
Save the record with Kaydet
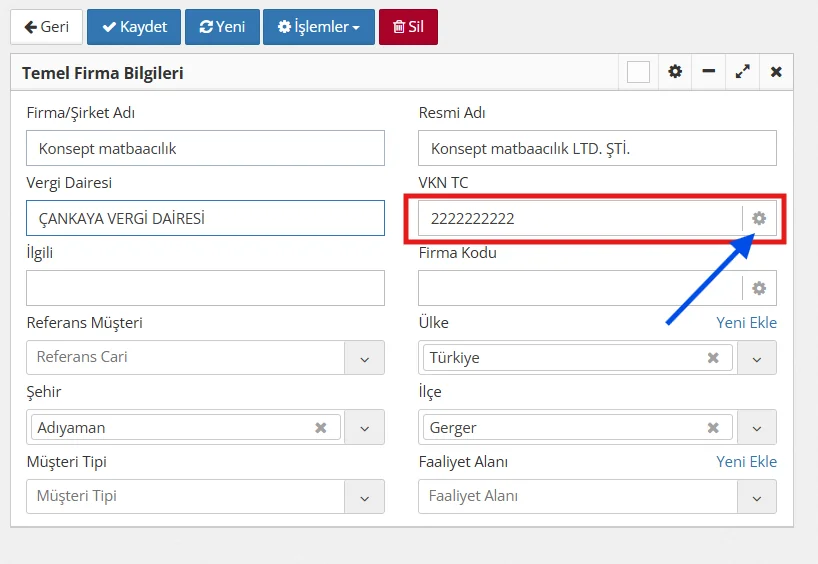[134, 27]
